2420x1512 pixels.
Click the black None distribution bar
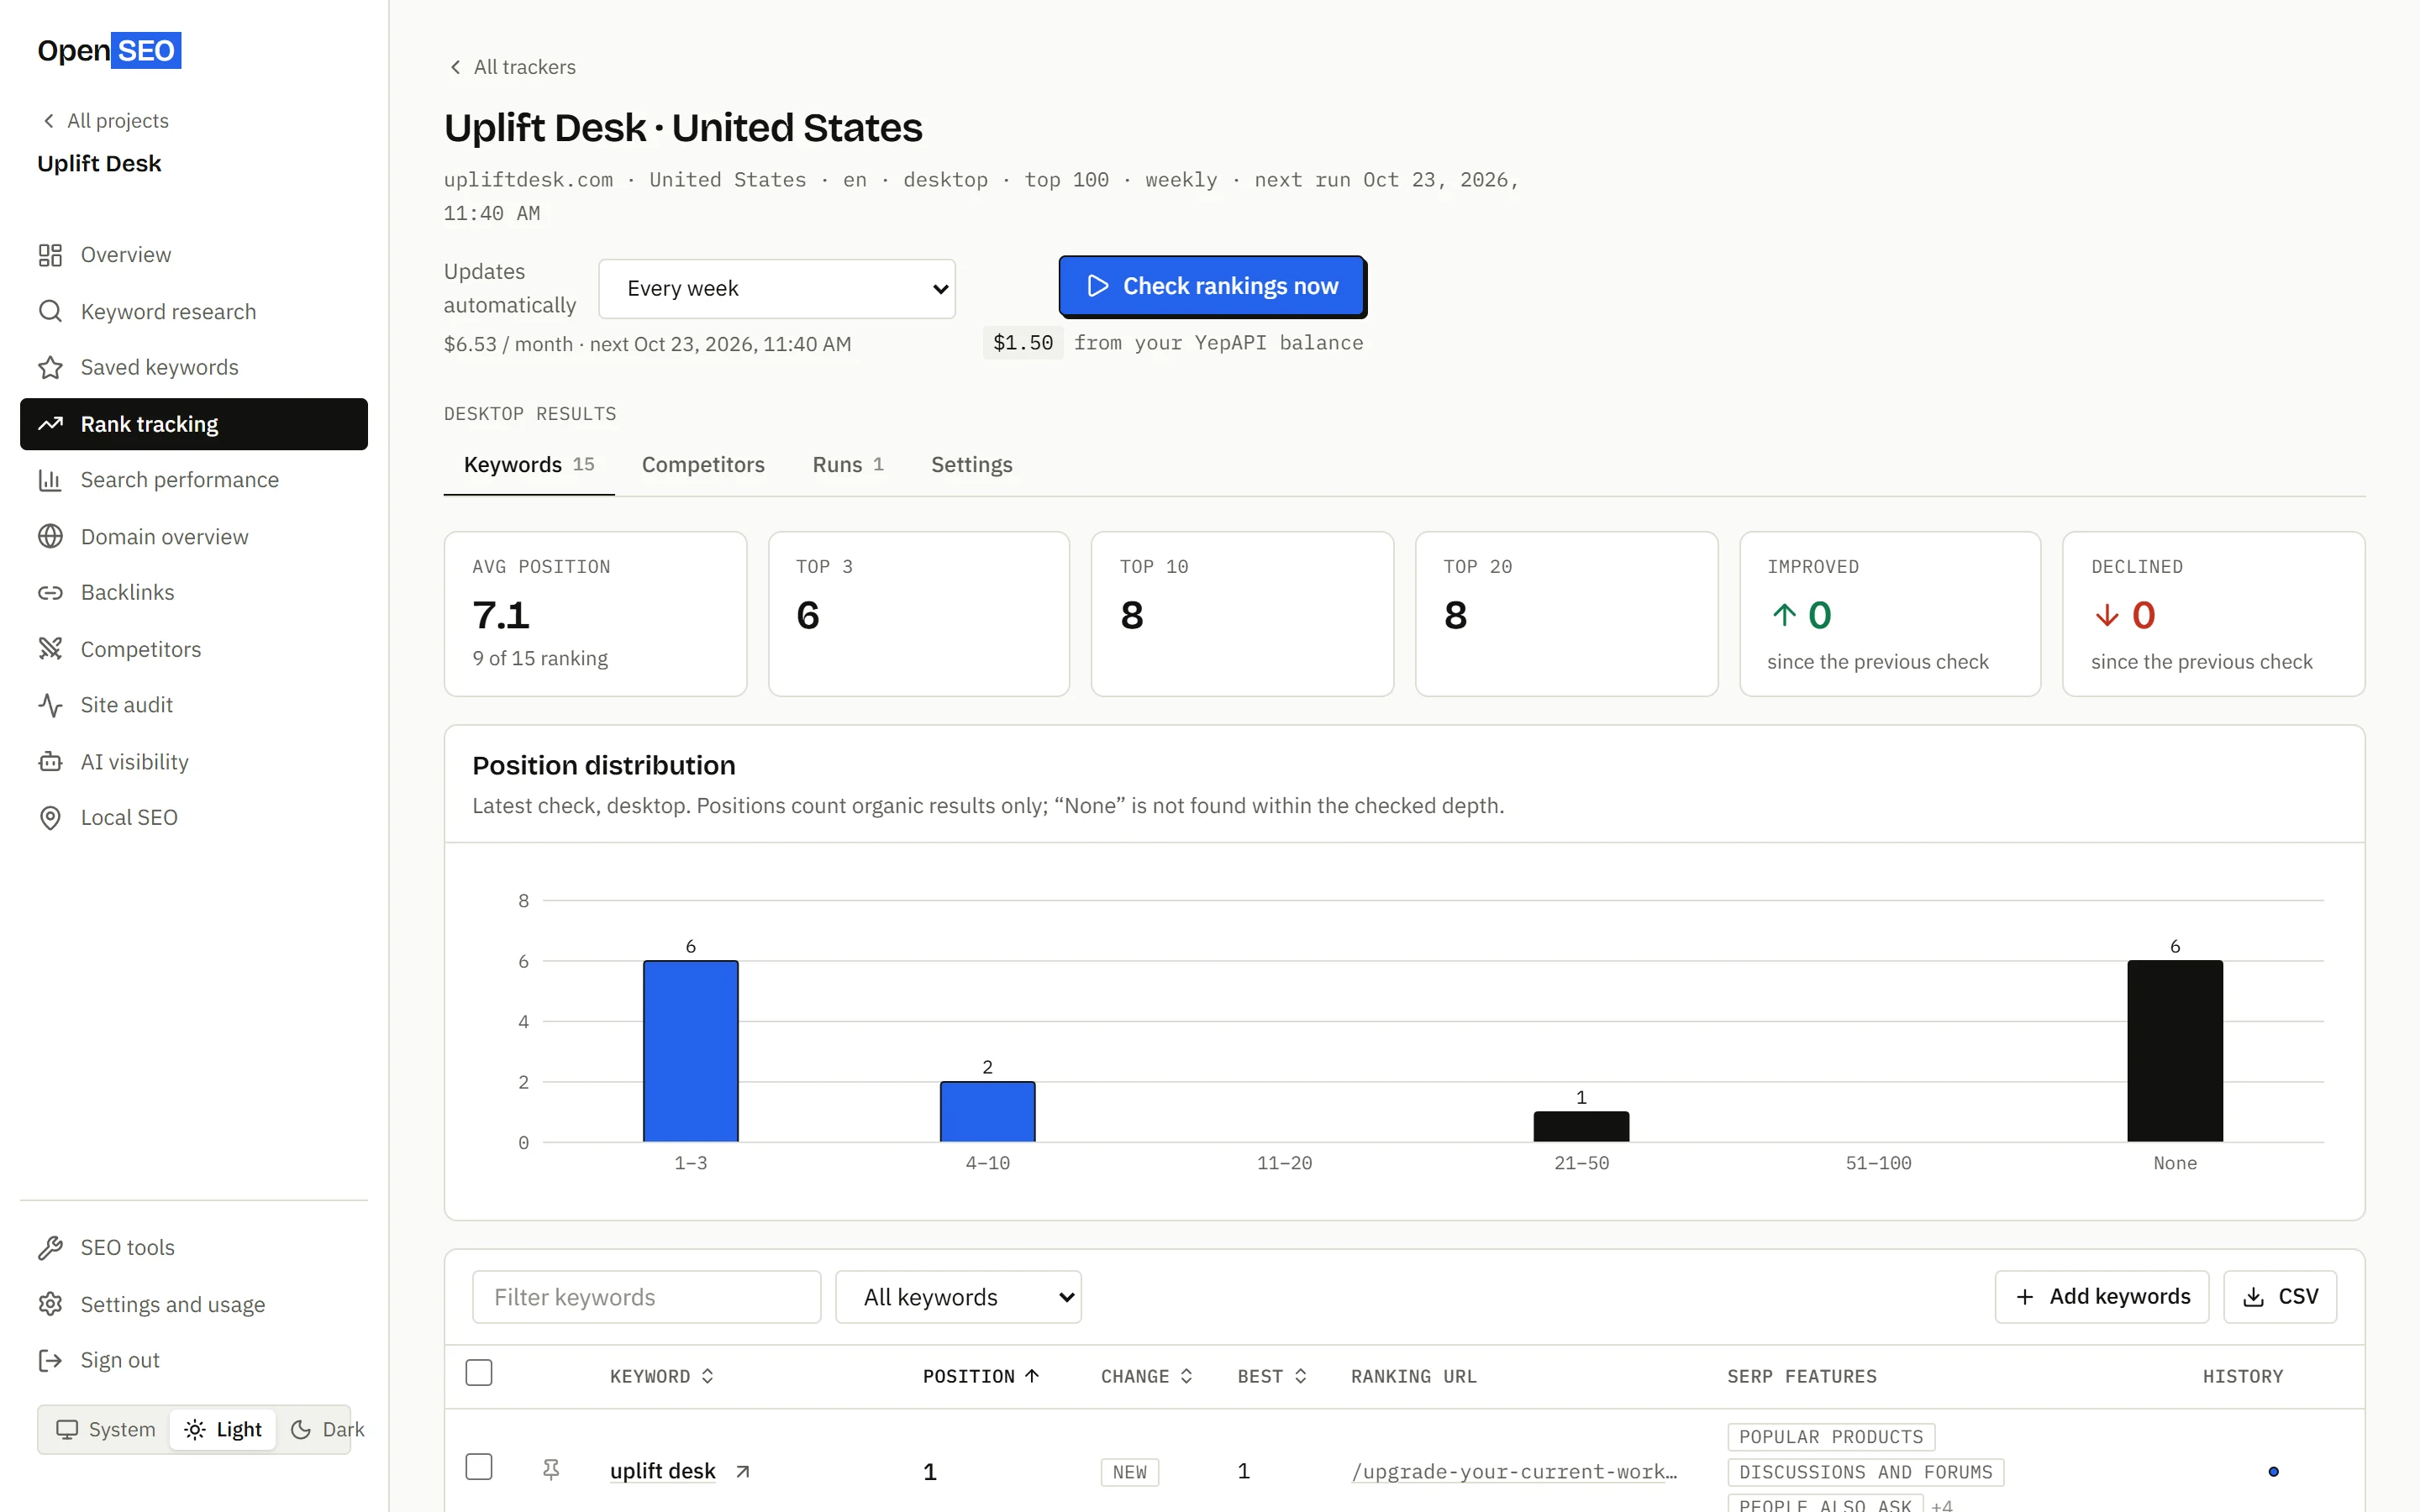tap(2175, 1051)
